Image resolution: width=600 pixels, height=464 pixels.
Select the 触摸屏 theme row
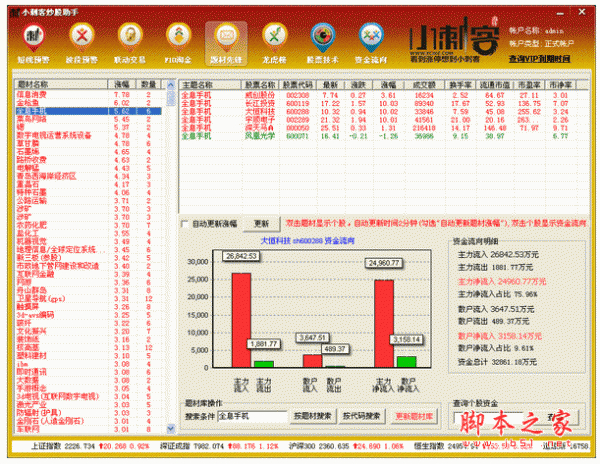point(88,306)
